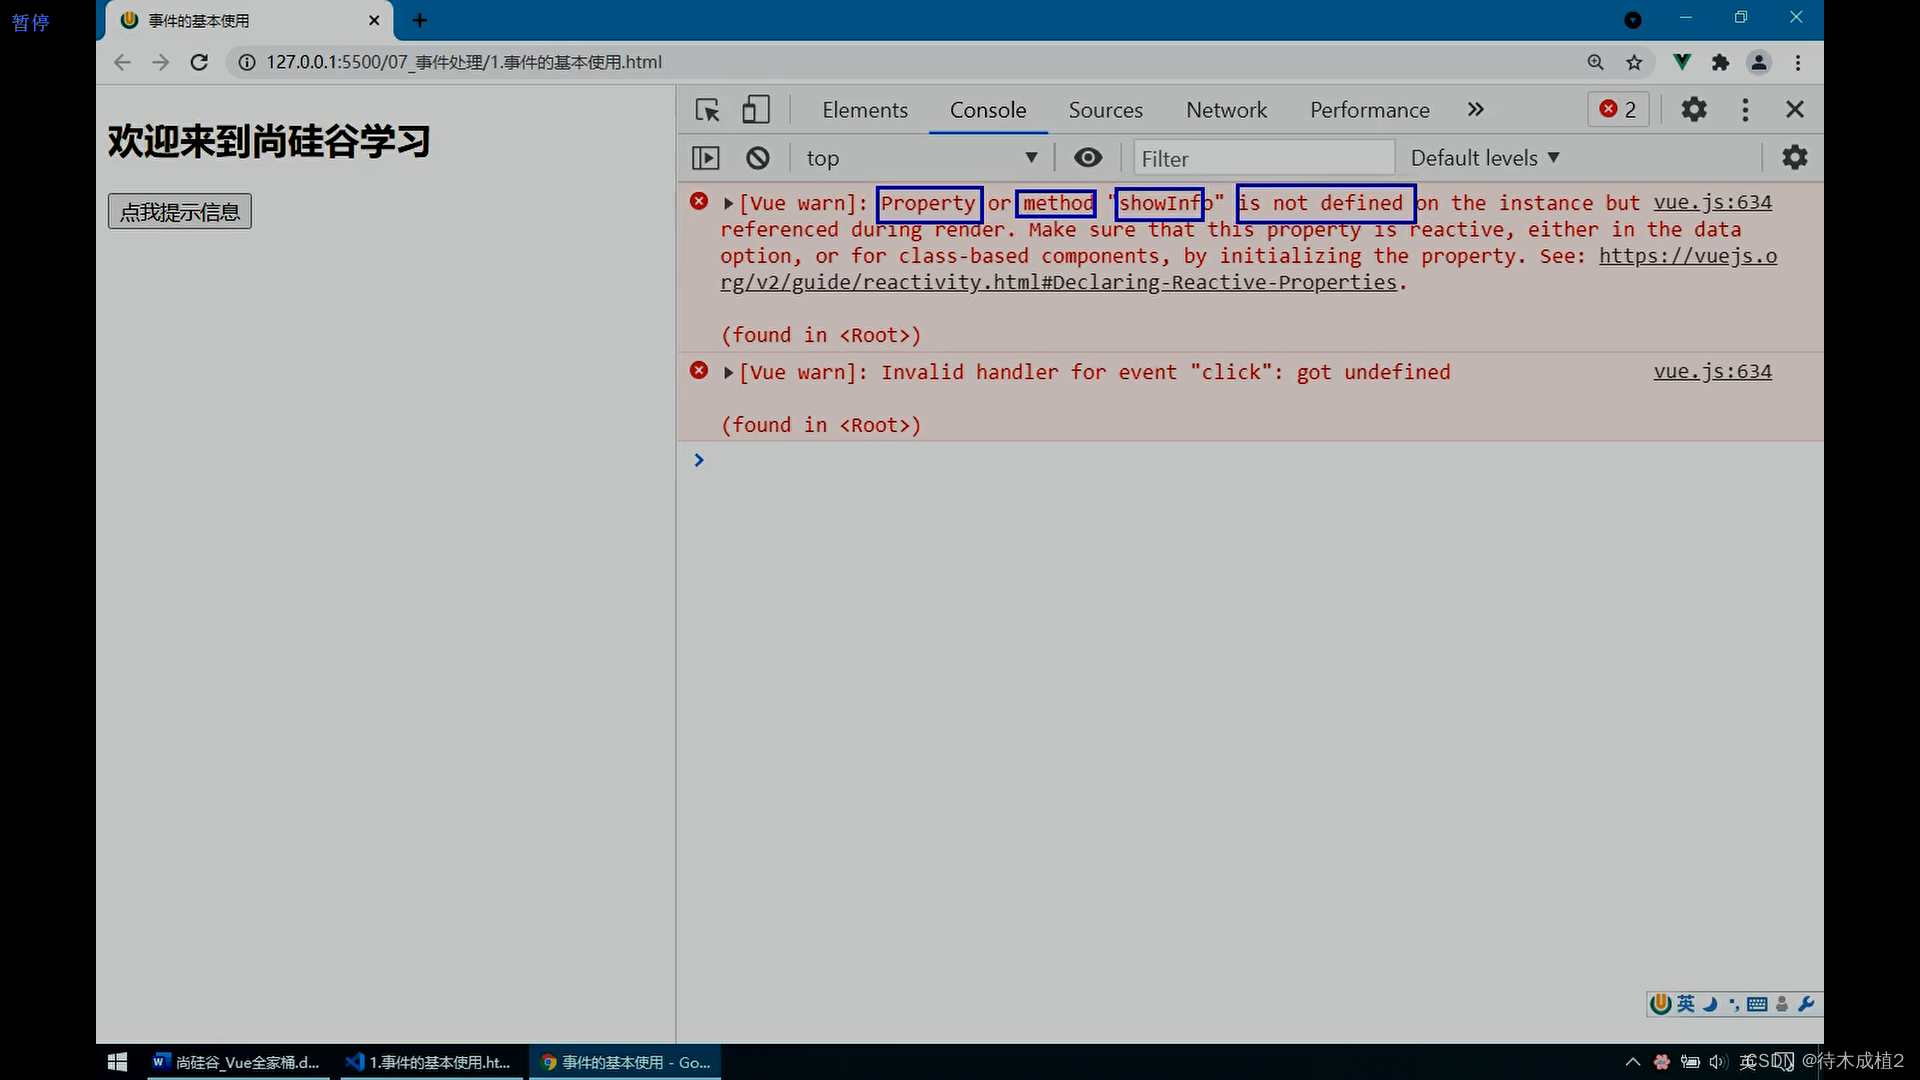Image resolution: width=1920 pixels, height=1080 pixels.
Task: Open the Chrome profile avatar
Action: 1759,62
